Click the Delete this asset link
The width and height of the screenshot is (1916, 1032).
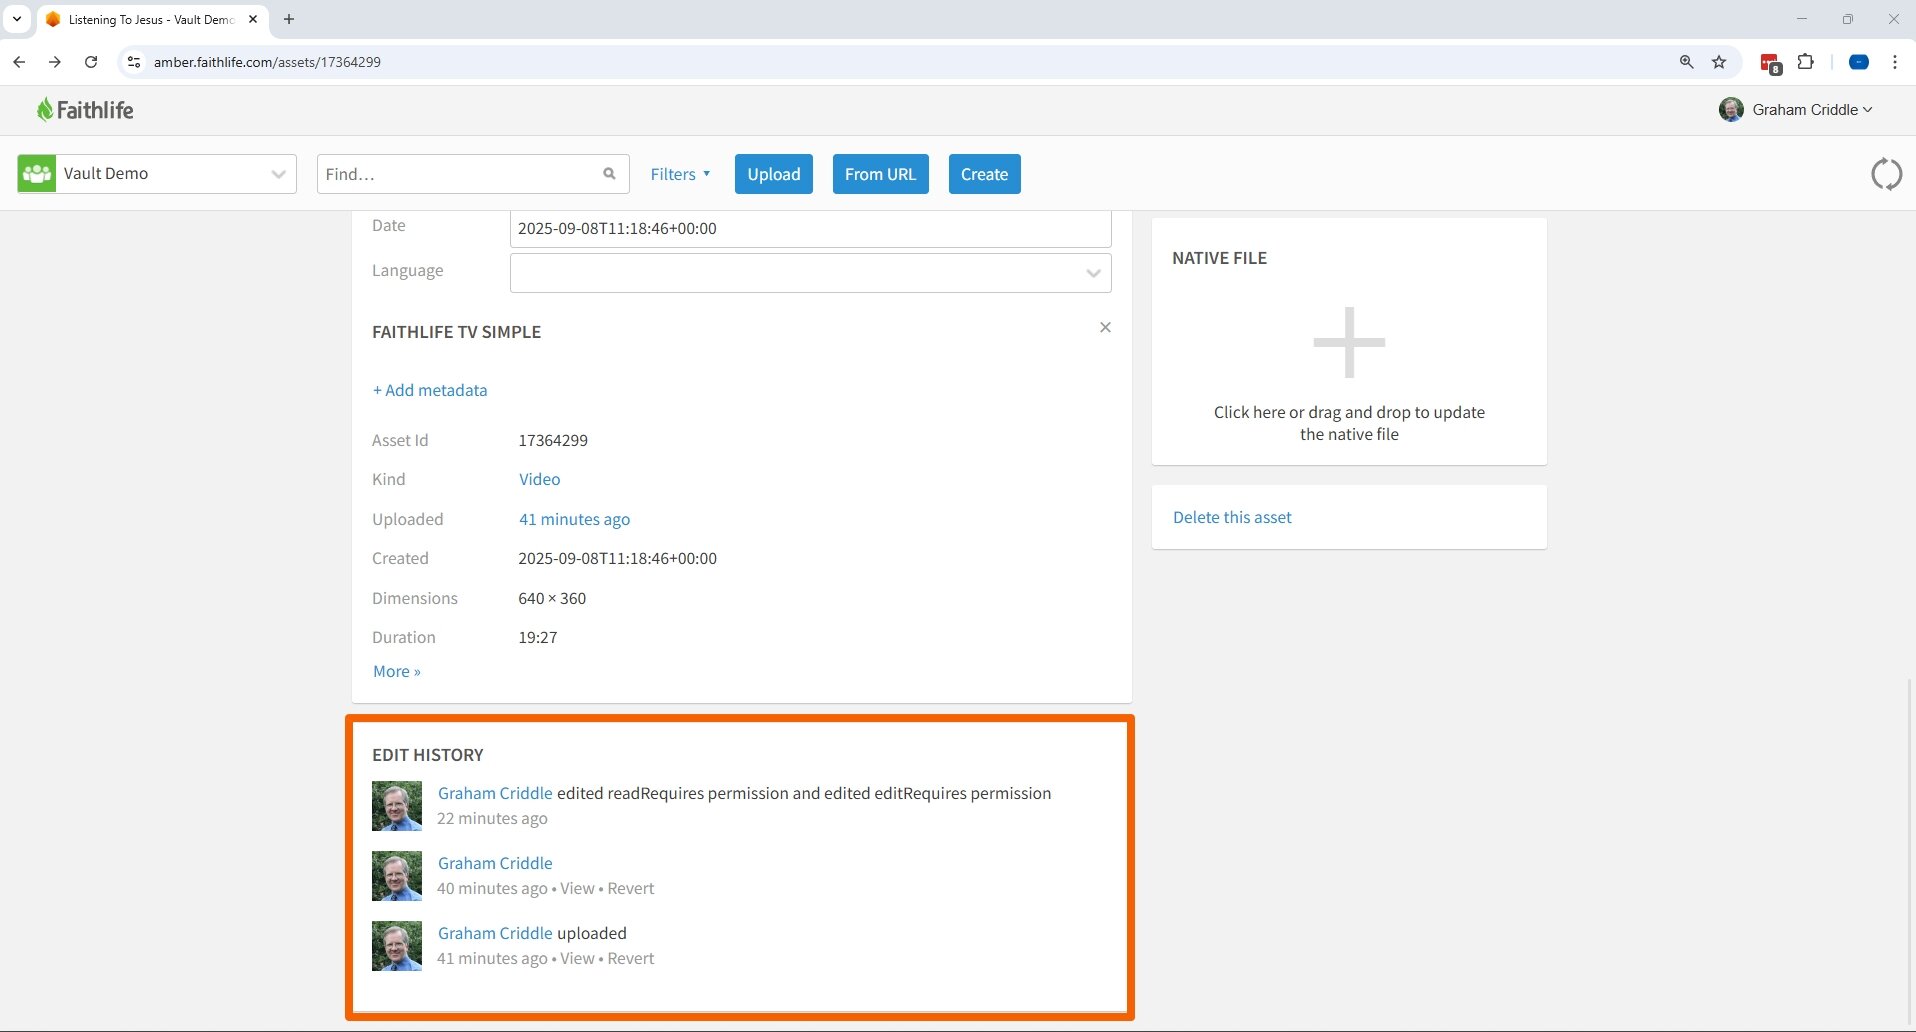pos(1232,517)
